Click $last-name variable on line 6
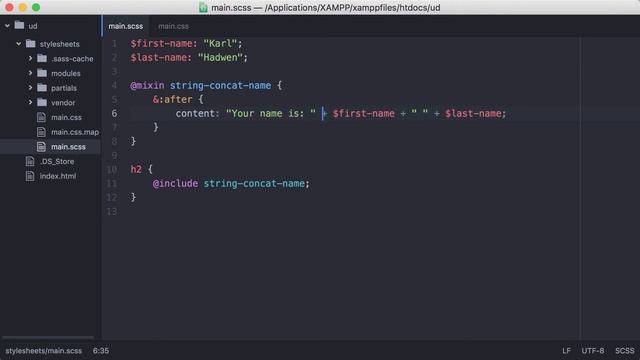 tap(473, 113)
